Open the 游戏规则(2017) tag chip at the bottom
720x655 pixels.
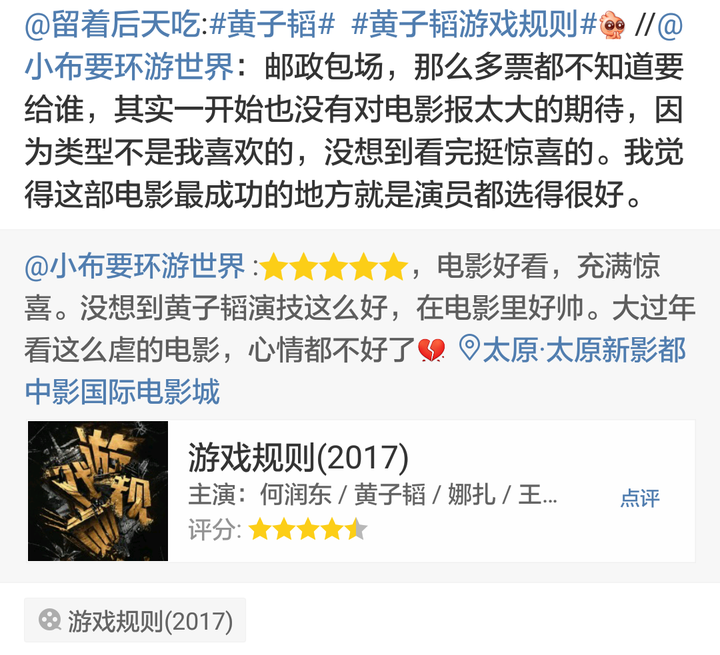click(x=135, y=620)
